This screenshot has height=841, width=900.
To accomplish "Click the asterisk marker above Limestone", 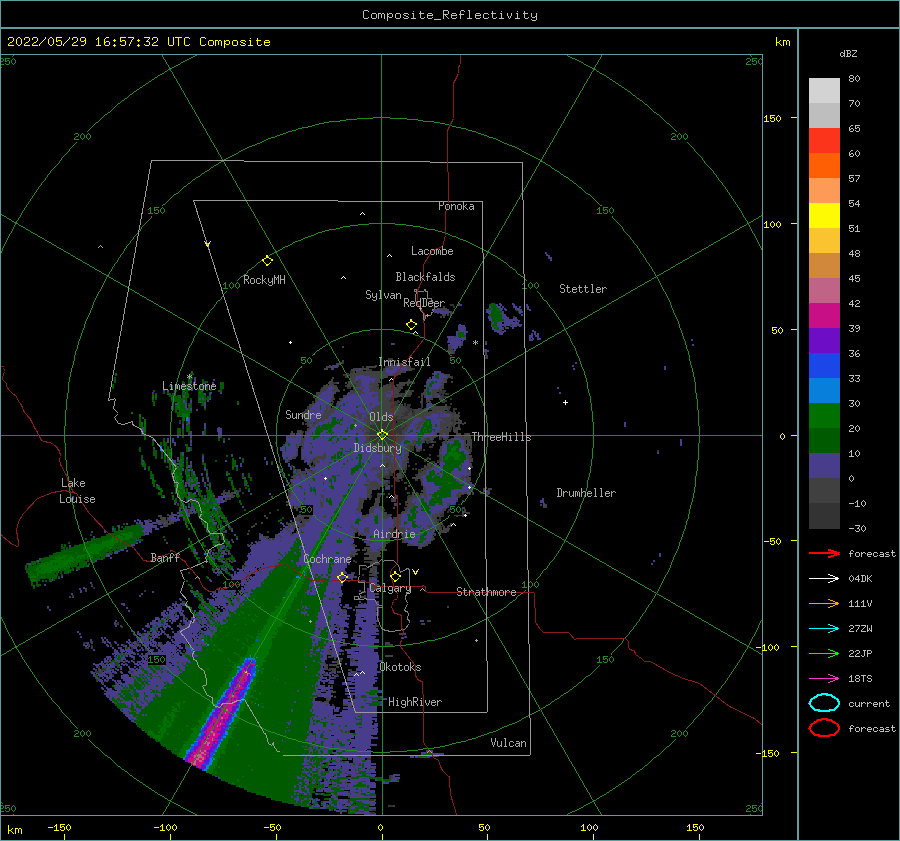I will pyautogui.click(x=189, y=377).
